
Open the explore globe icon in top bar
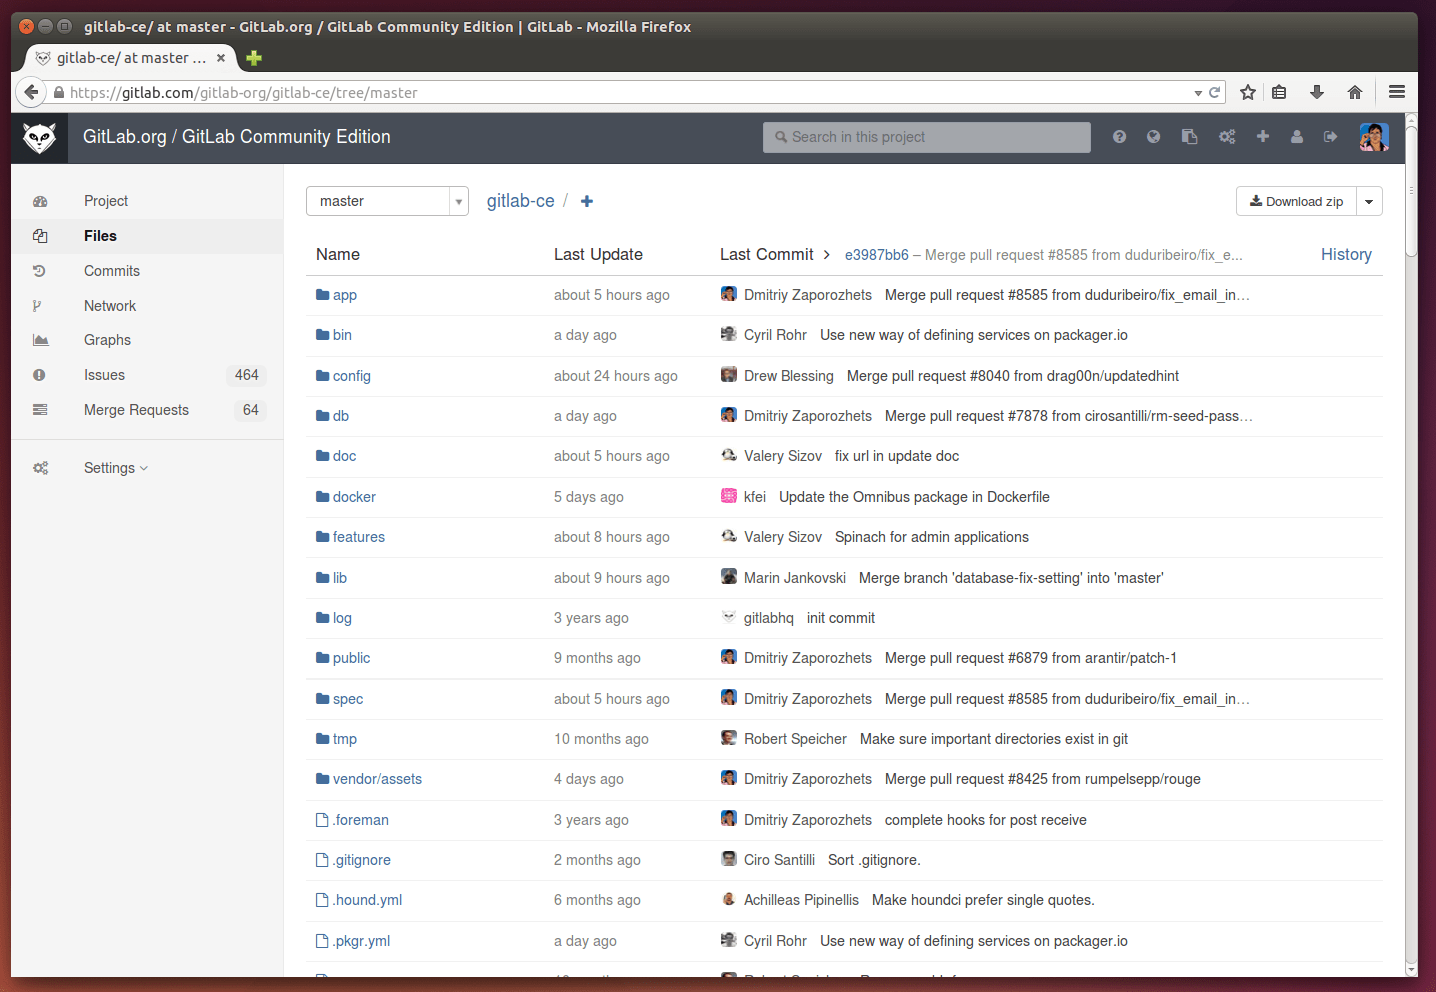tap(1154, 136)
